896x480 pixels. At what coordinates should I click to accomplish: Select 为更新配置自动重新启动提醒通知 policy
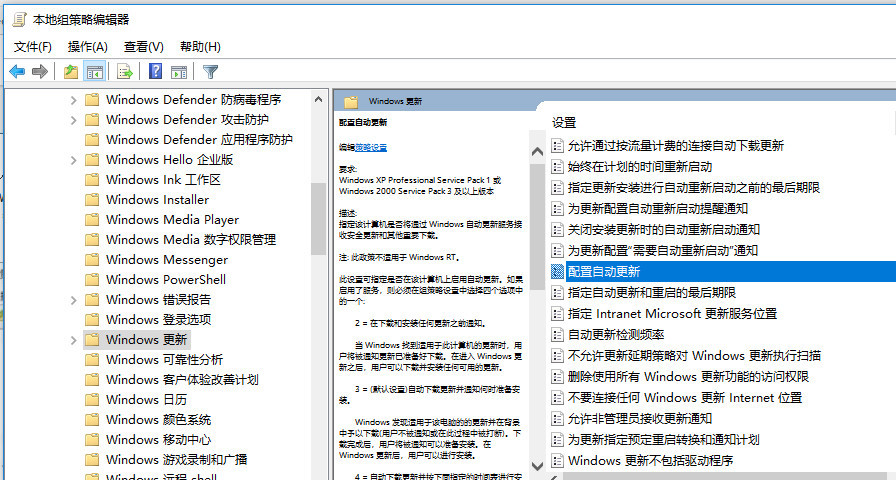(658, 209)
